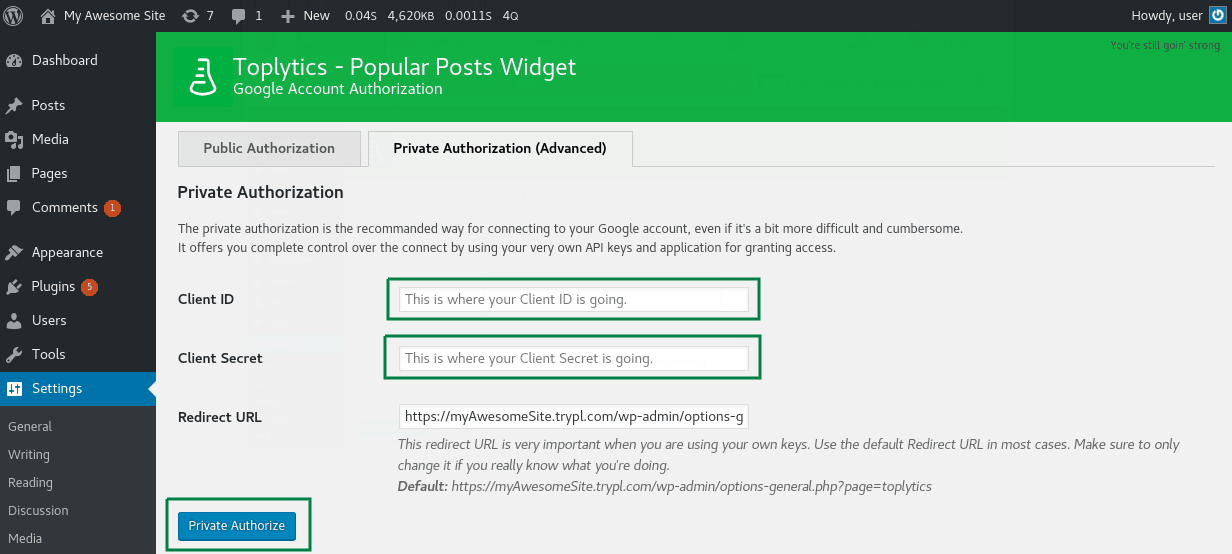The image size is (1232, 554).
Task: Click the Private Authorize button
Action: pyautogui.click(x=237, y=525)
